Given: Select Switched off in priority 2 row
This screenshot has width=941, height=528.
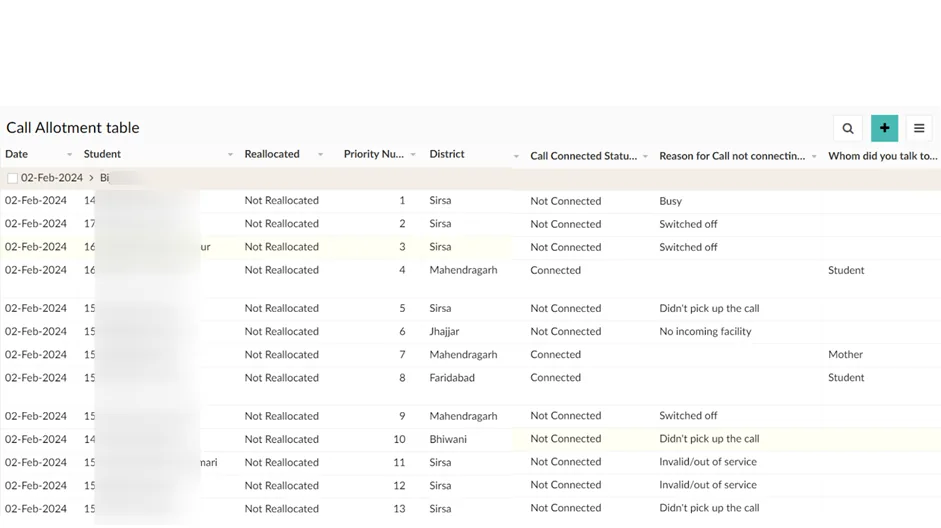Looking at the screenshot, I should (688, 224).
